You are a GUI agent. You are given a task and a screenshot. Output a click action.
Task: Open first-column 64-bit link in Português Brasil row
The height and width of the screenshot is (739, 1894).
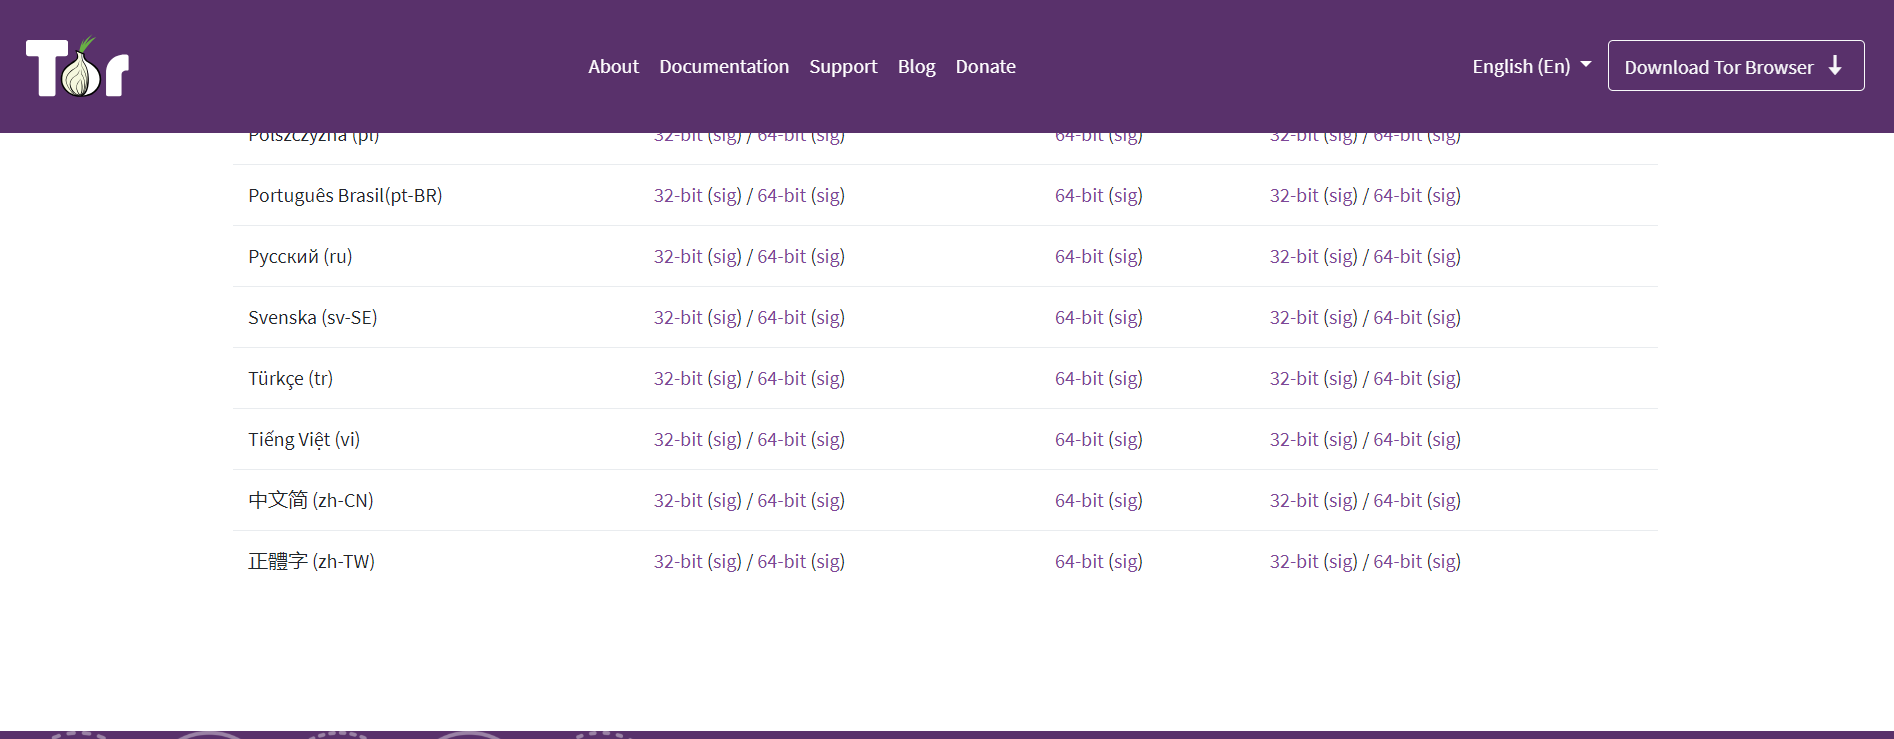[x=781, y=195]
